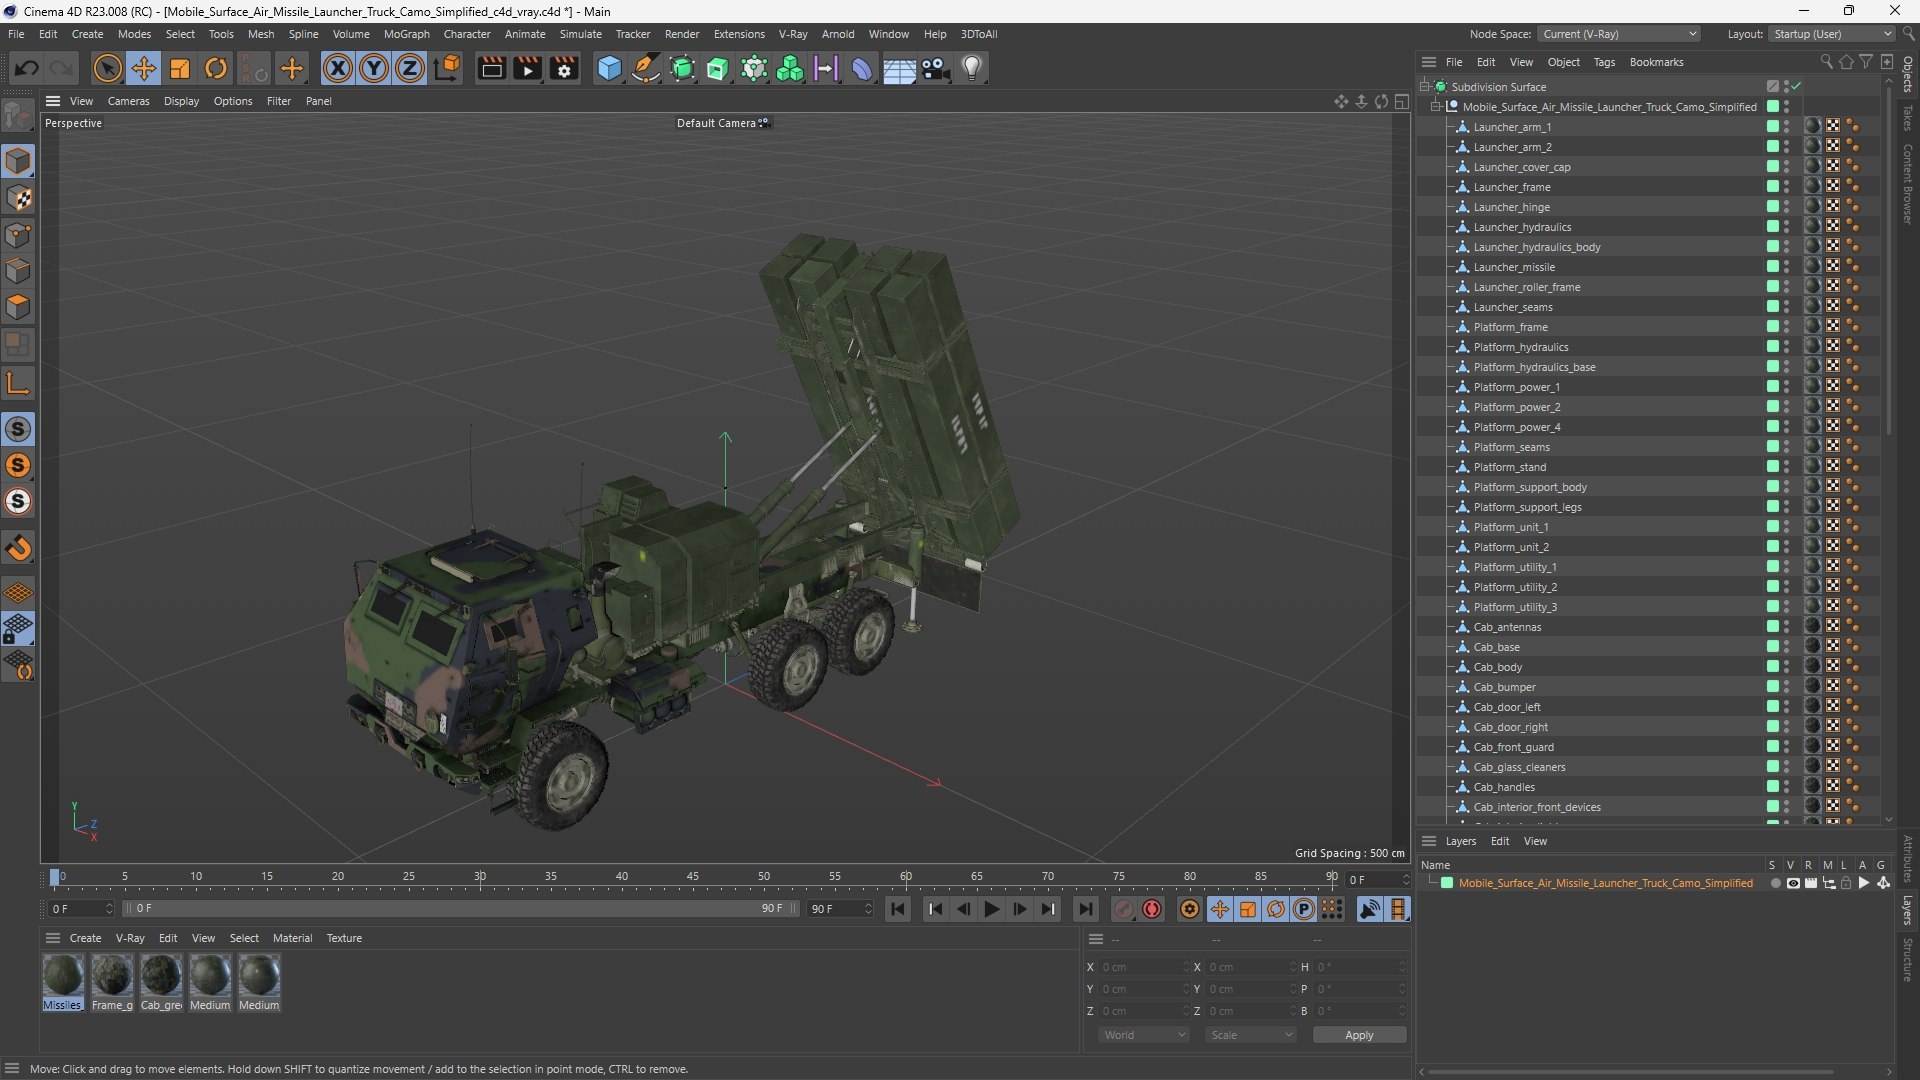This screenshot has height=1080, width=1920.
Task: Click the Planar Workplane icon
Action: coord(18,667)
